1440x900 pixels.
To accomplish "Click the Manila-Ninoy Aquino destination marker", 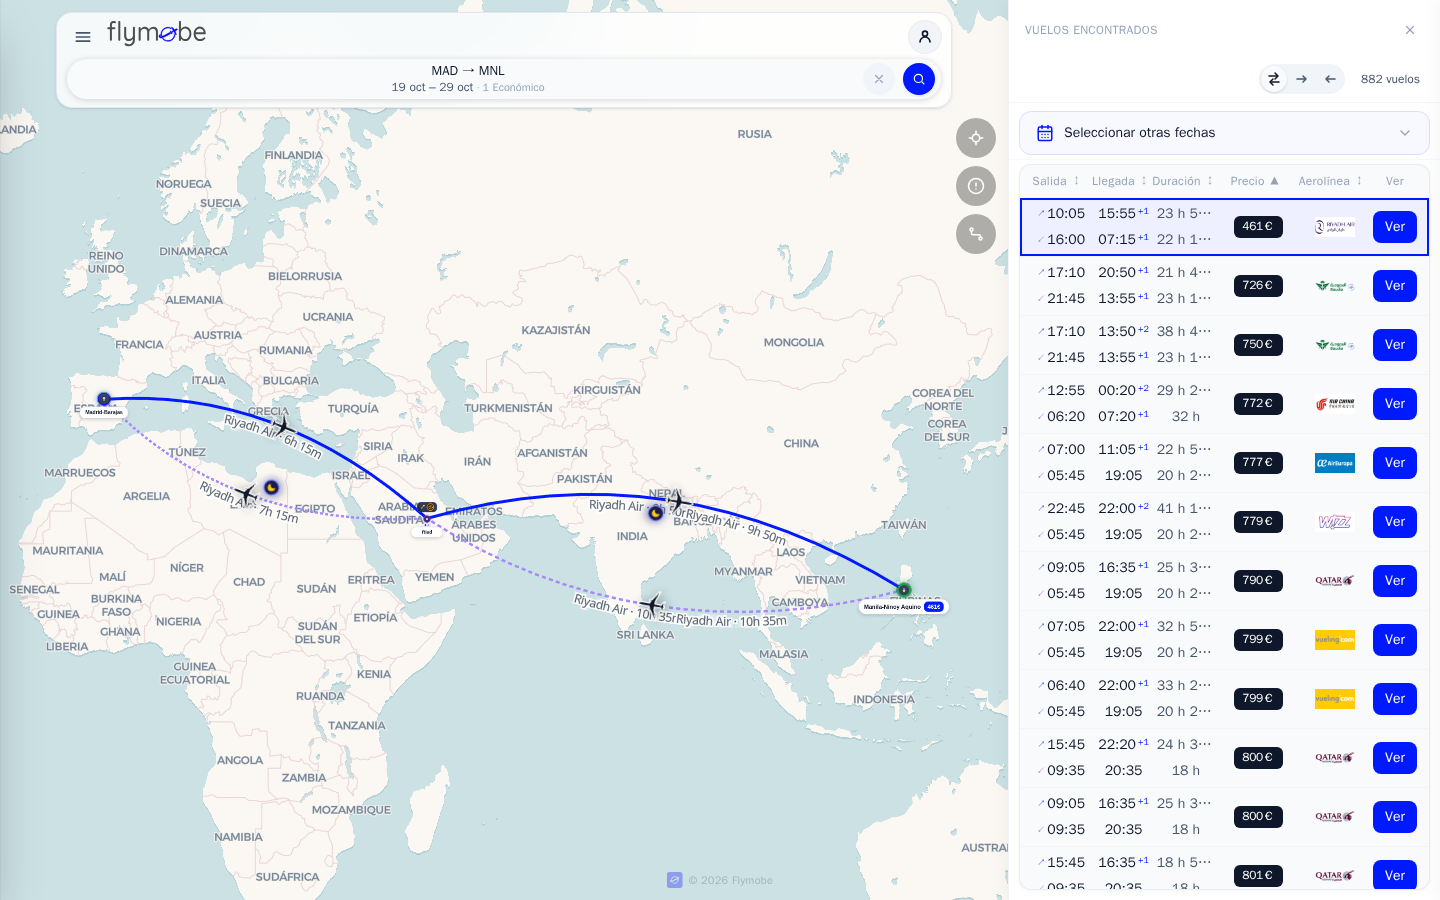I will (x=904, y=590).
